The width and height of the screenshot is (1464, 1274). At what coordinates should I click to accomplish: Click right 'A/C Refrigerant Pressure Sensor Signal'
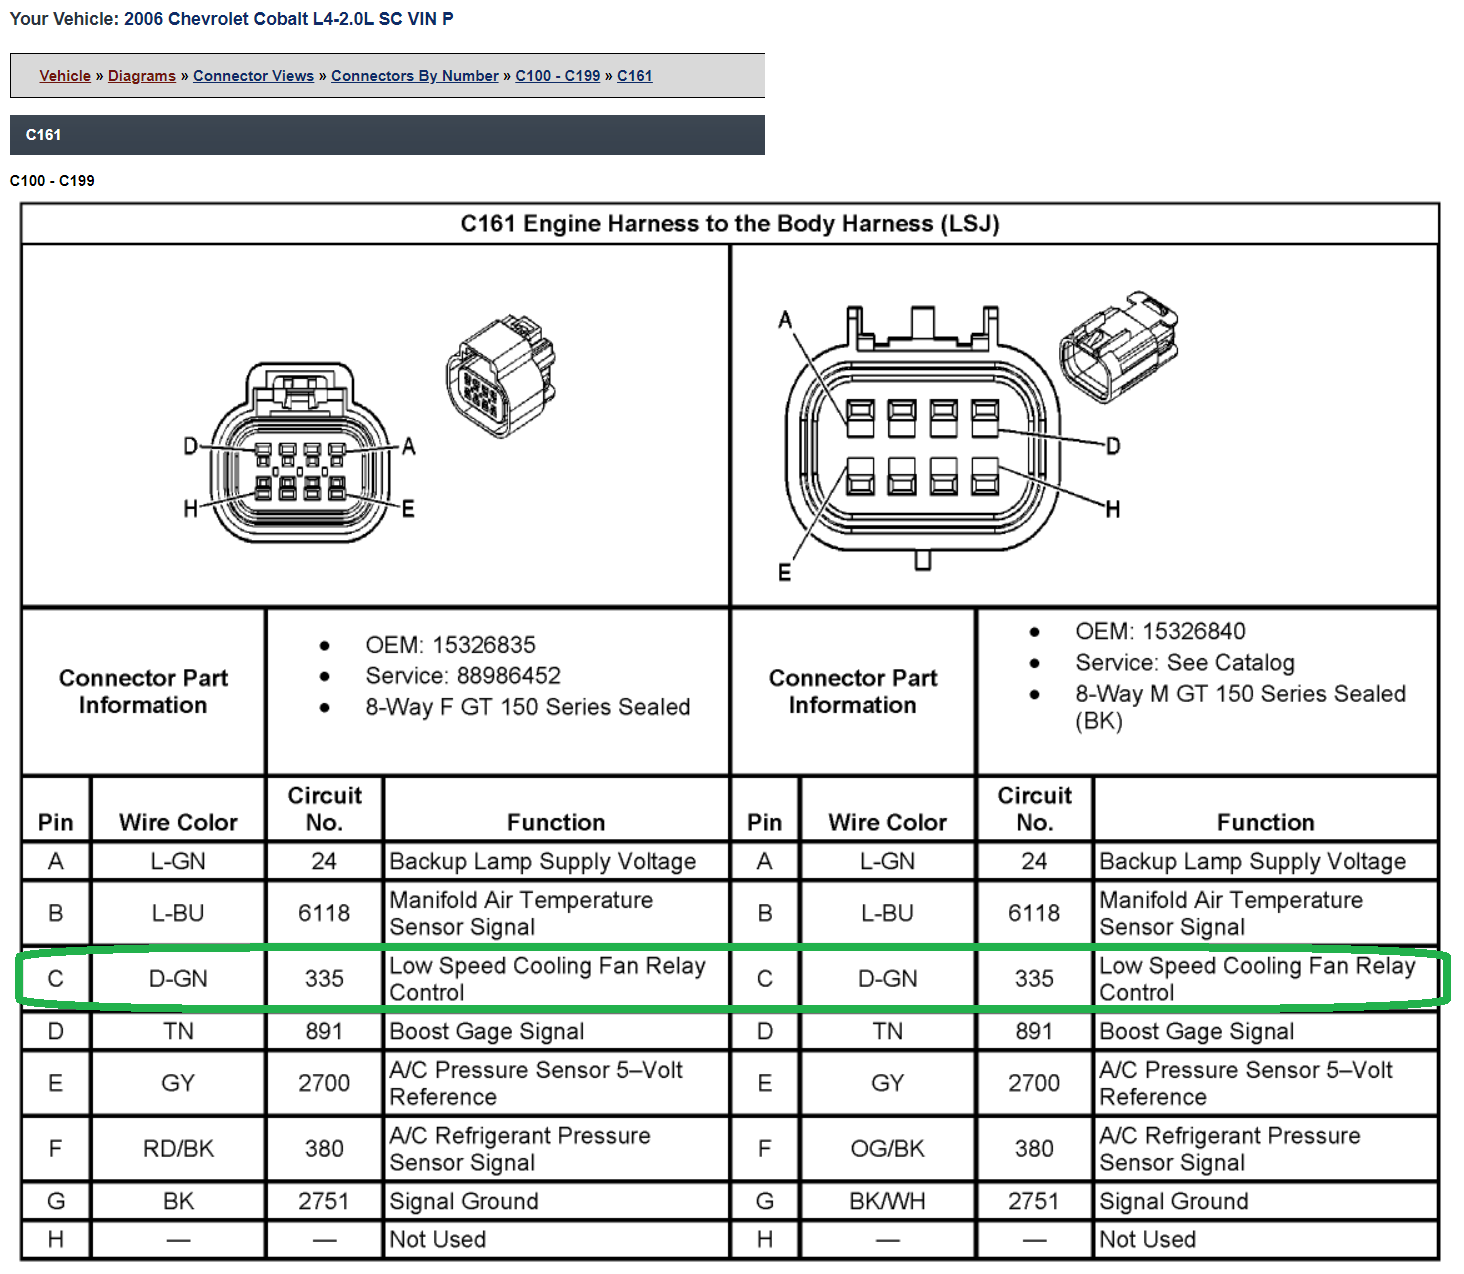click(1230, 1149)
